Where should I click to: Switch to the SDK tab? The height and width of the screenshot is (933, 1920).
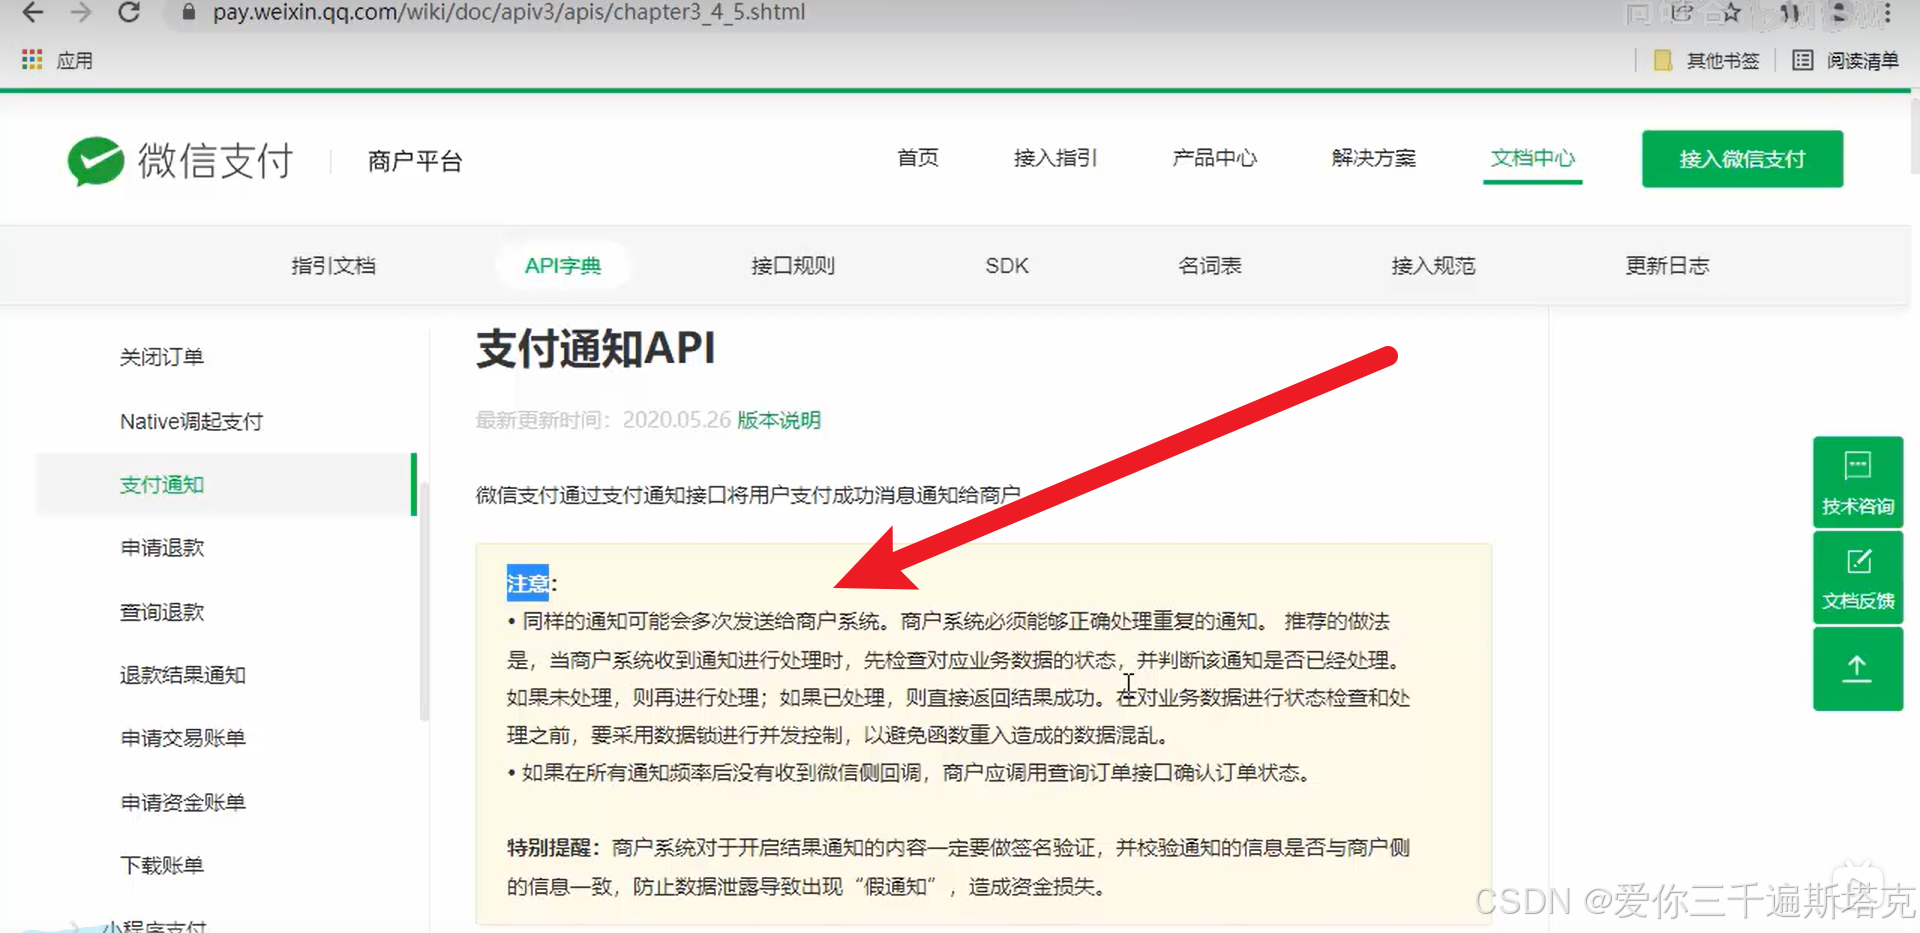(1007, 266)
